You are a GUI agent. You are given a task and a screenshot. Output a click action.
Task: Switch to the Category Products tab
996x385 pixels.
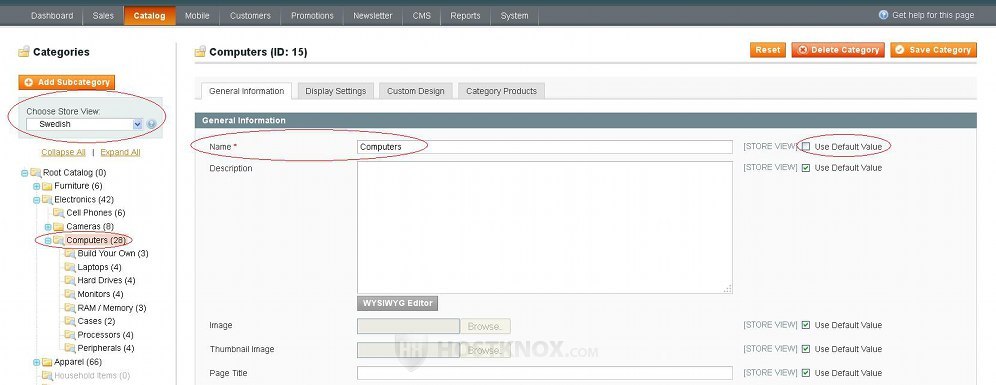tap(501, 91)
